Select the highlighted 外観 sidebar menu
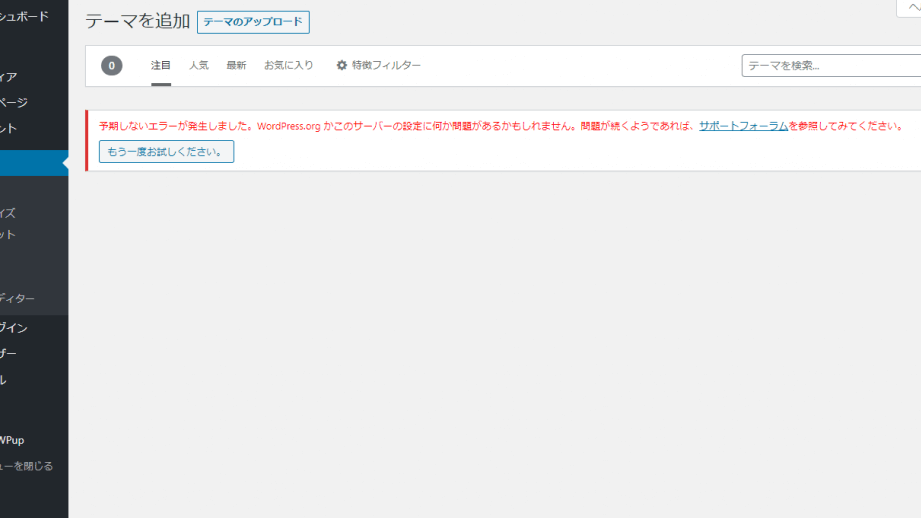Viewport: 921px width, 518px height. tap(34, 163)
